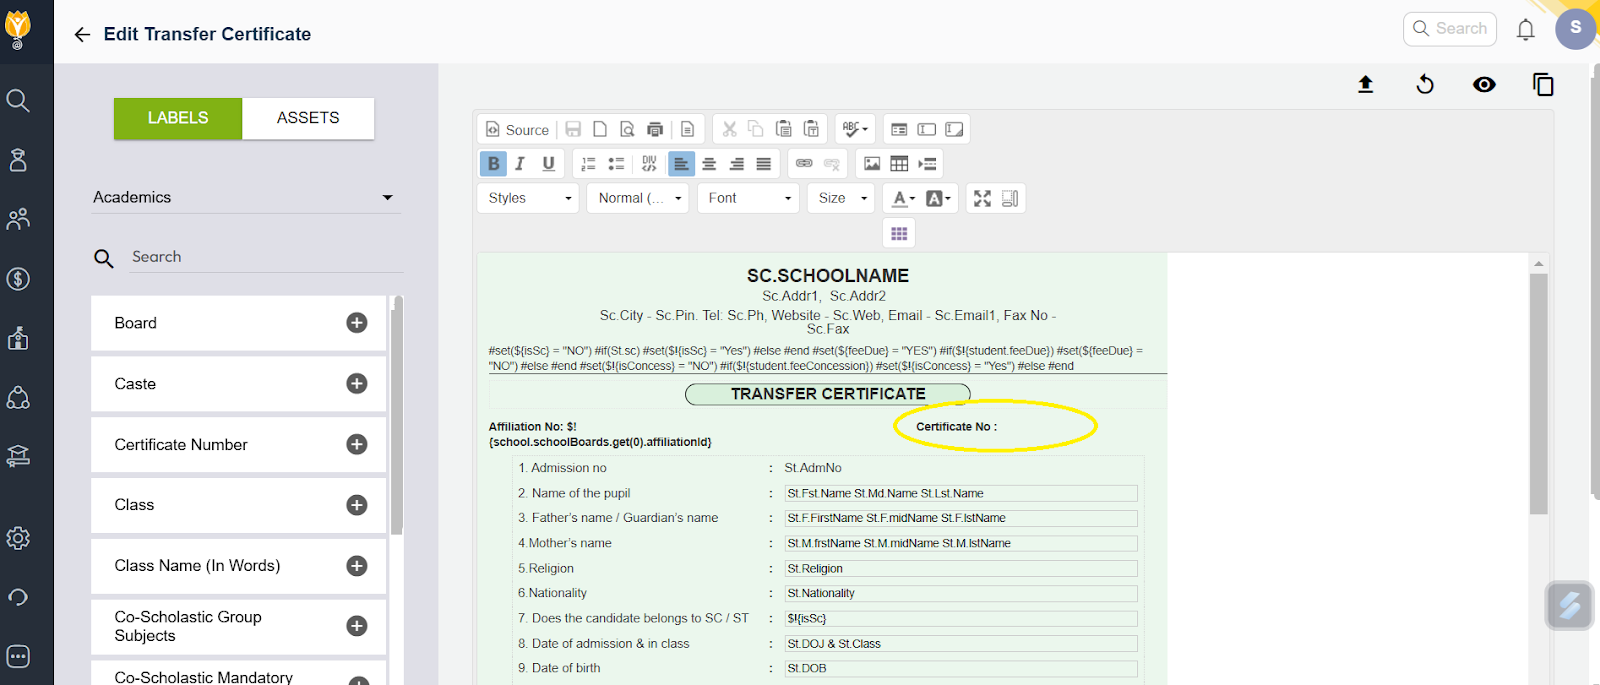1600x685 pixels.
Task: Click the Link icon in the toolbar
Action: pos(804,164)
